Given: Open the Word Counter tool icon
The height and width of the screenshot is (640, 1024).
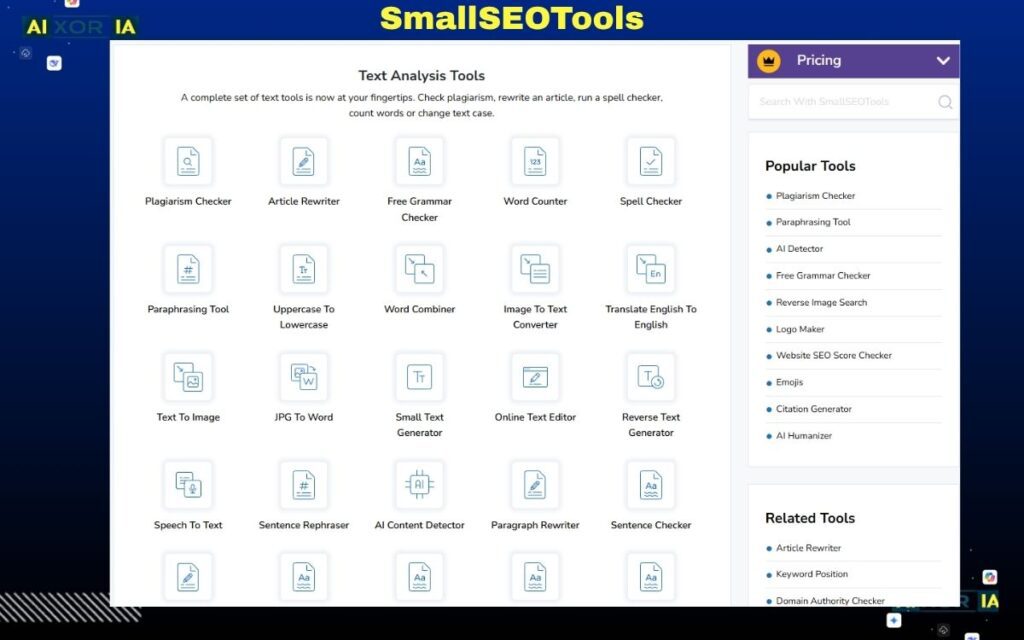Looking at the screenshot, I should coord(535,161).
